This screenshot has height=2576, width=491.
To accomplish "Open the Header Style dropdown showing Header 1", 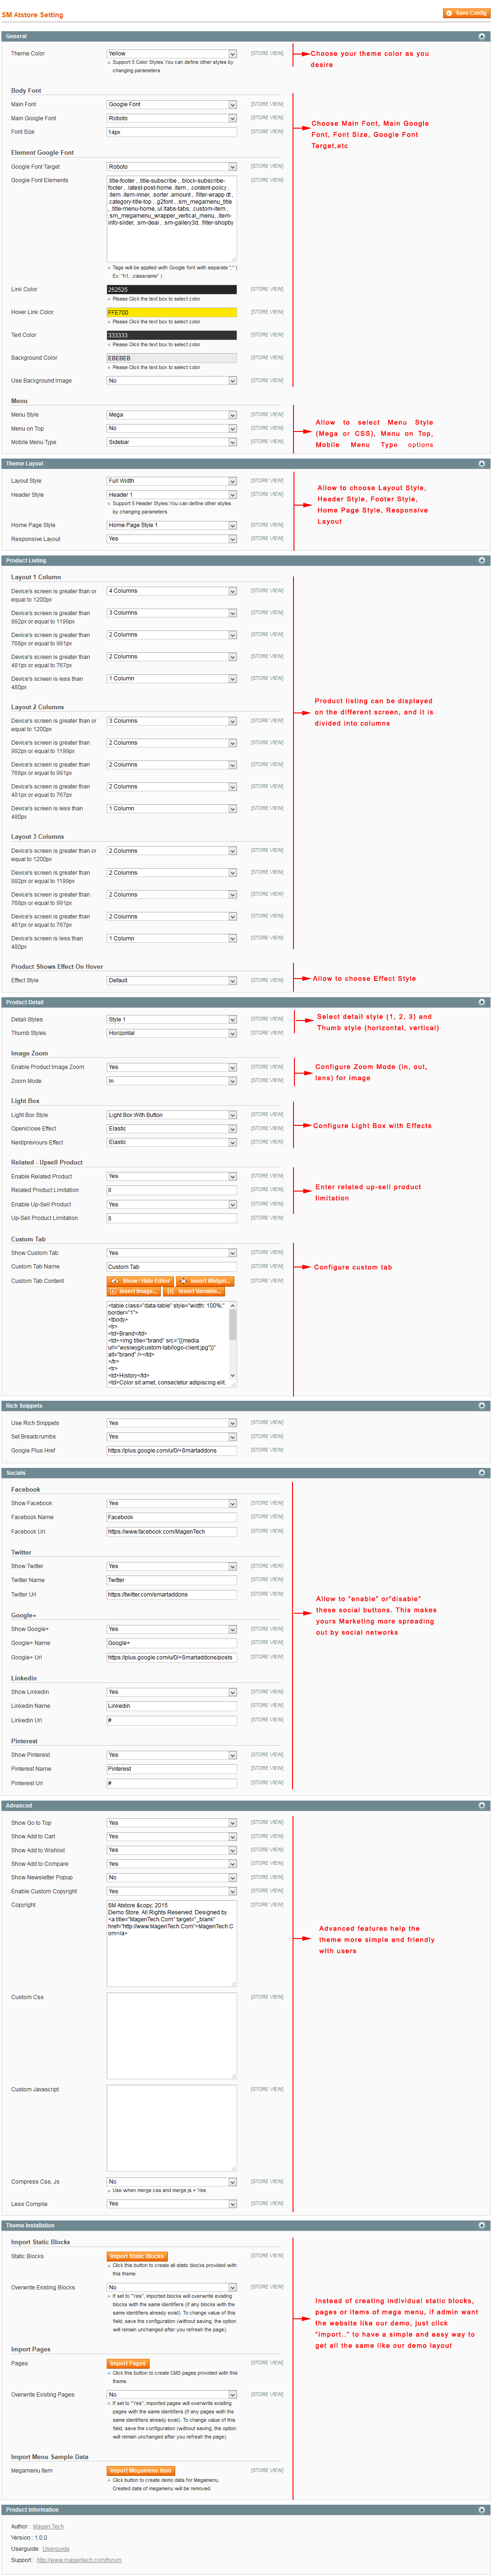I will 172,495.
